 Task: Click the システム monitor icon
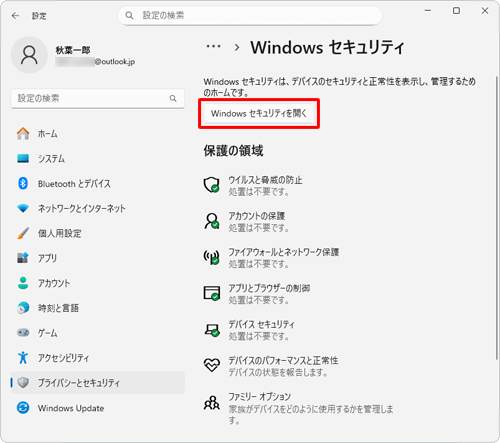23,158
